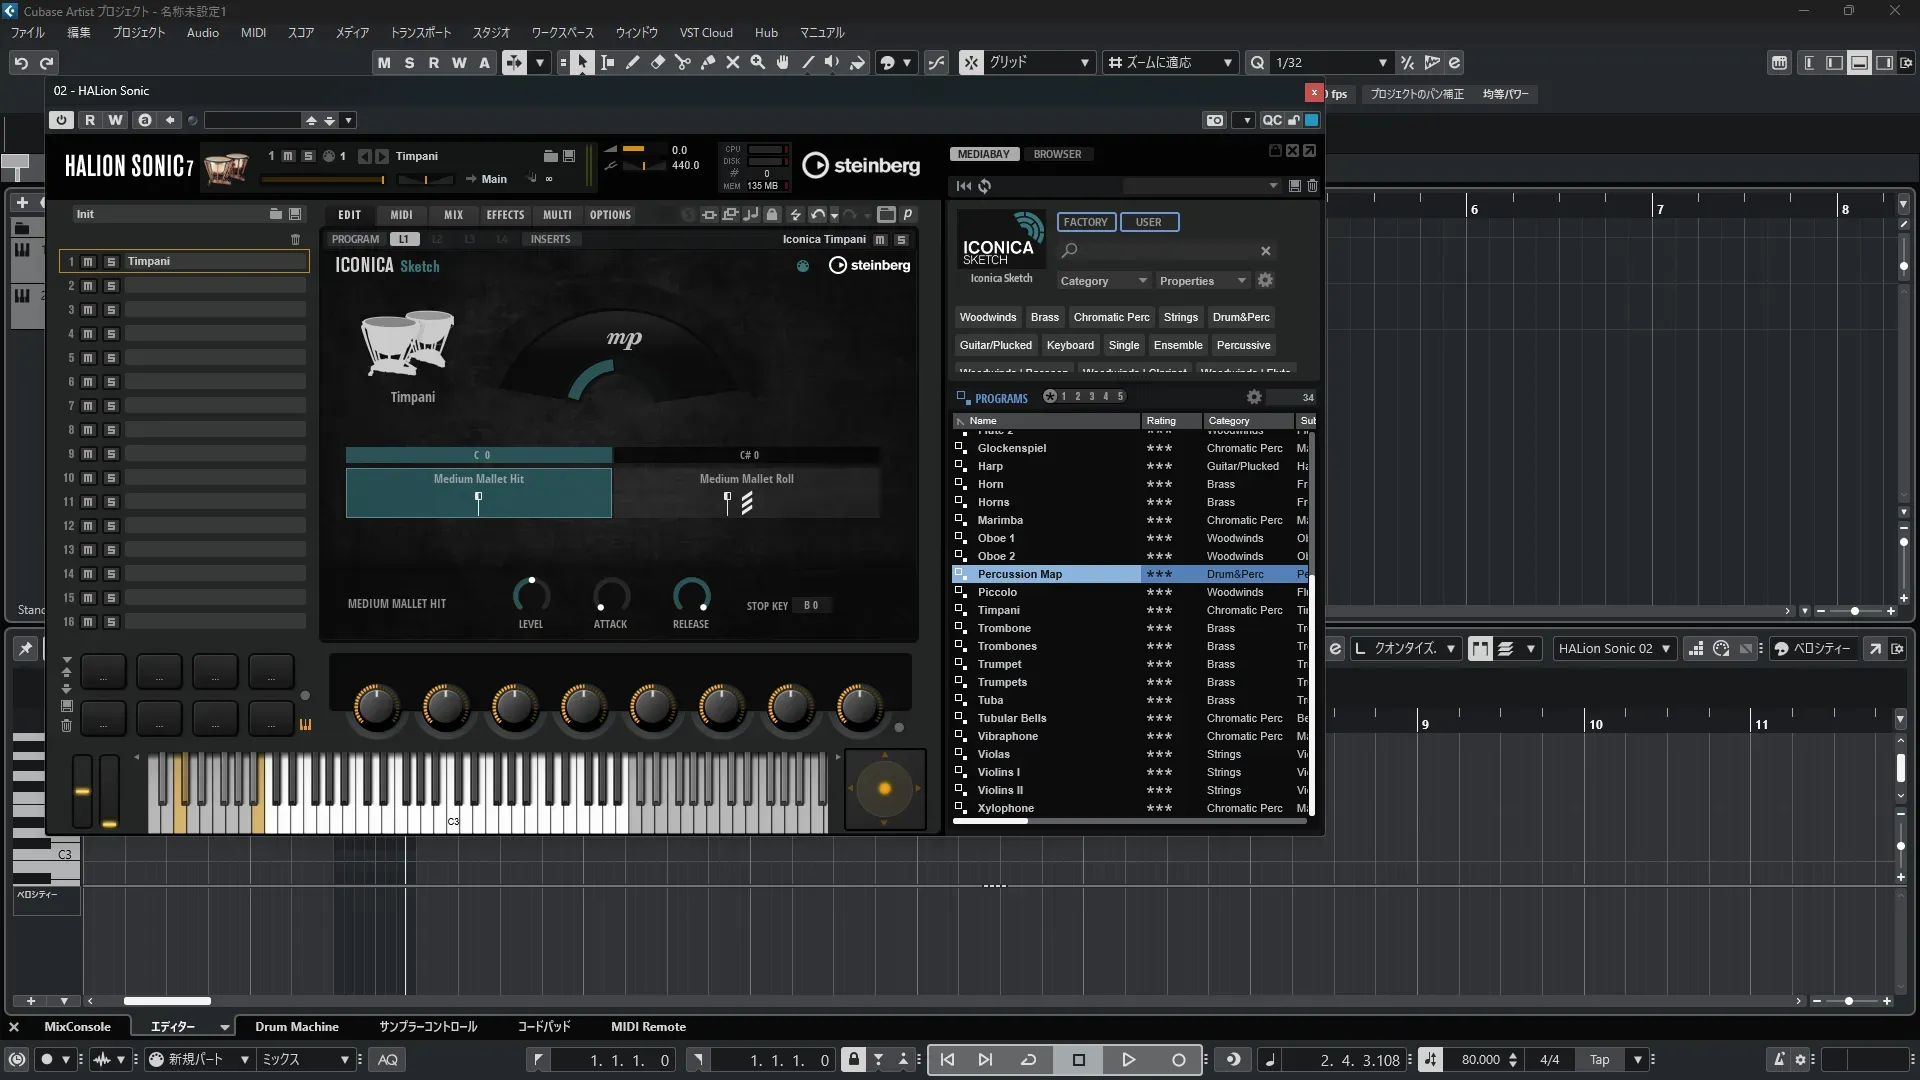Adjust the RELEASE knob in Iconica Sketch
The height and width of the screenshot is (1080, 1920).
[691, 596]
